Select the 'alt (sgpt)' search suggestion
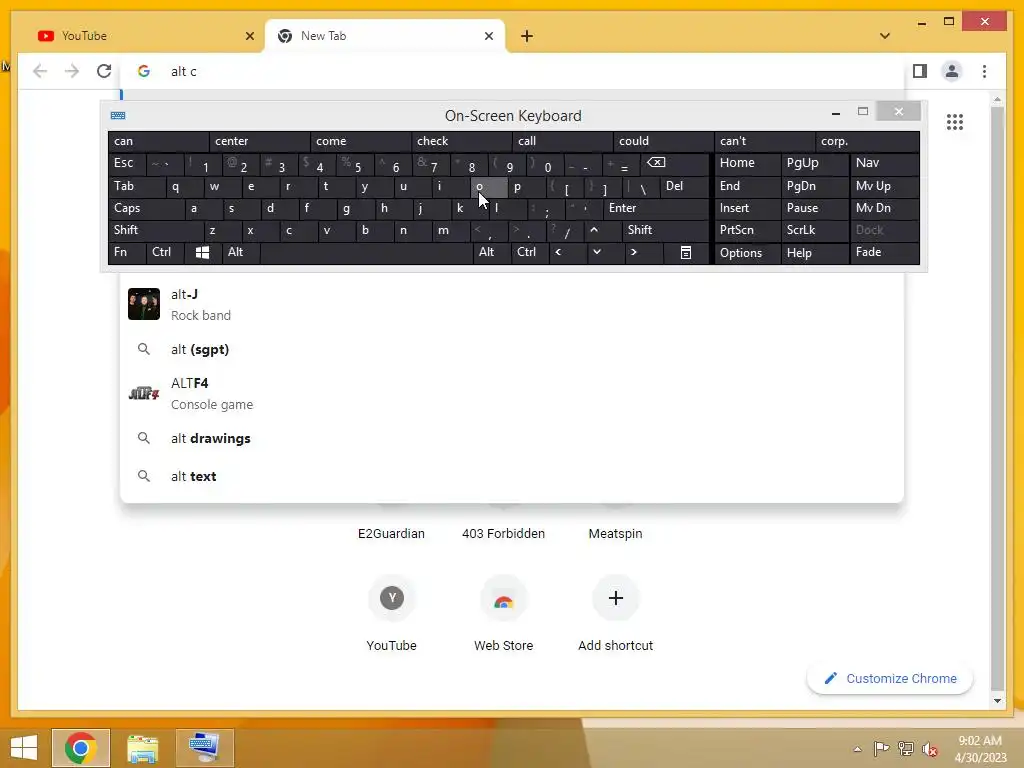 pyautogui.click(x=512, y=349)
